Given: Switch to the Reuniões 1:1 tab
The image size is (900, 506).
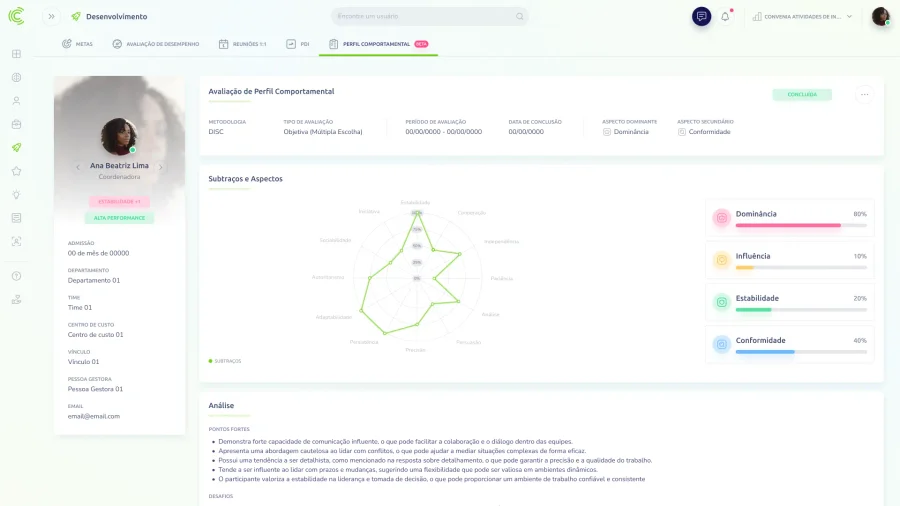Looking at the screenshot, I should coord(242,44).
